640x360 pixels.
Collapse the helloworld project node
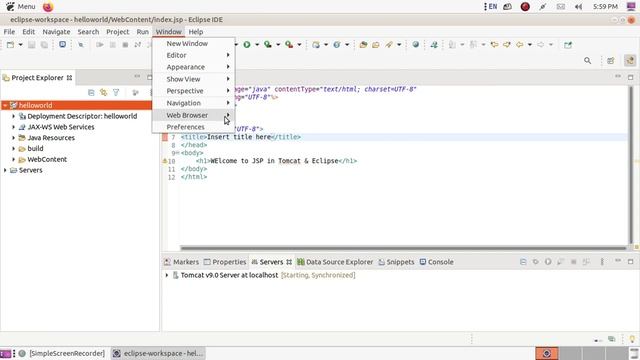[5, 105]
